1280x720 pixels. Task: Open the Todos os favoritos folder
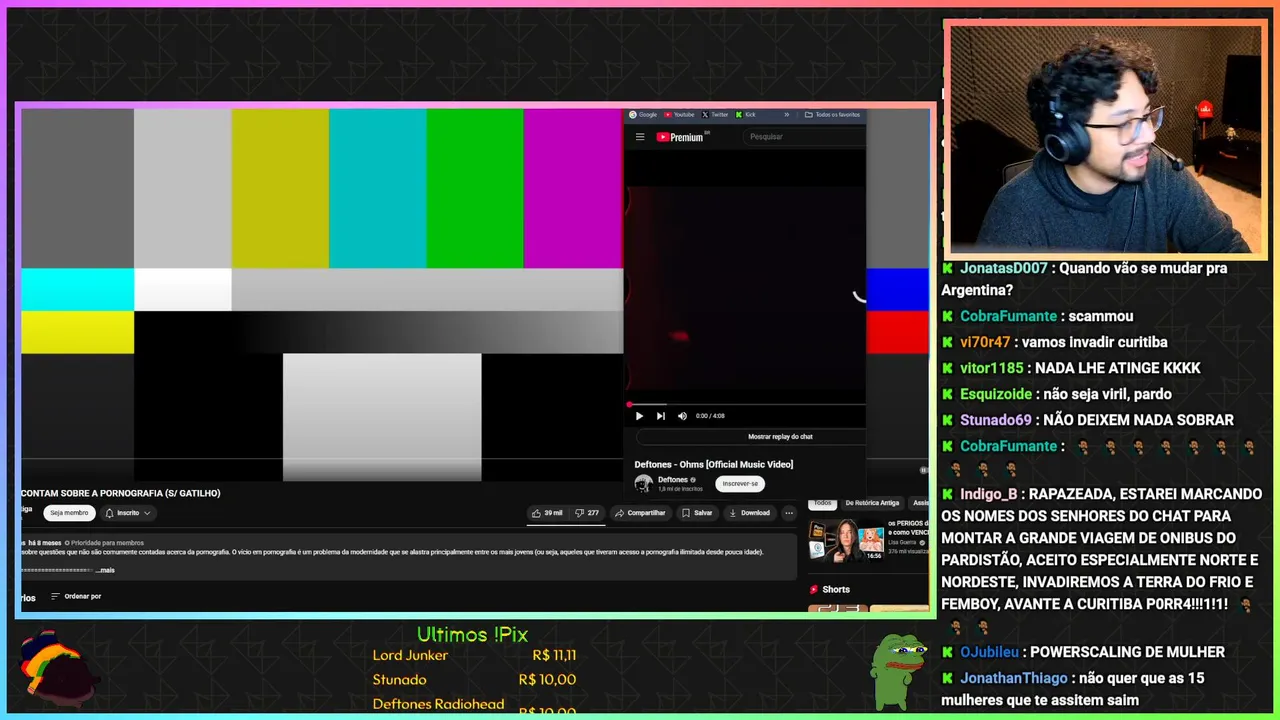pyautogui.click(x=832, y=115)
